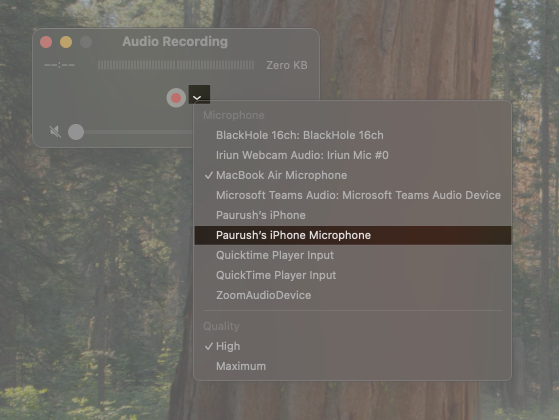
Task: Select QuickTime Player Input with capital T
Action: [x=353, y=275]
